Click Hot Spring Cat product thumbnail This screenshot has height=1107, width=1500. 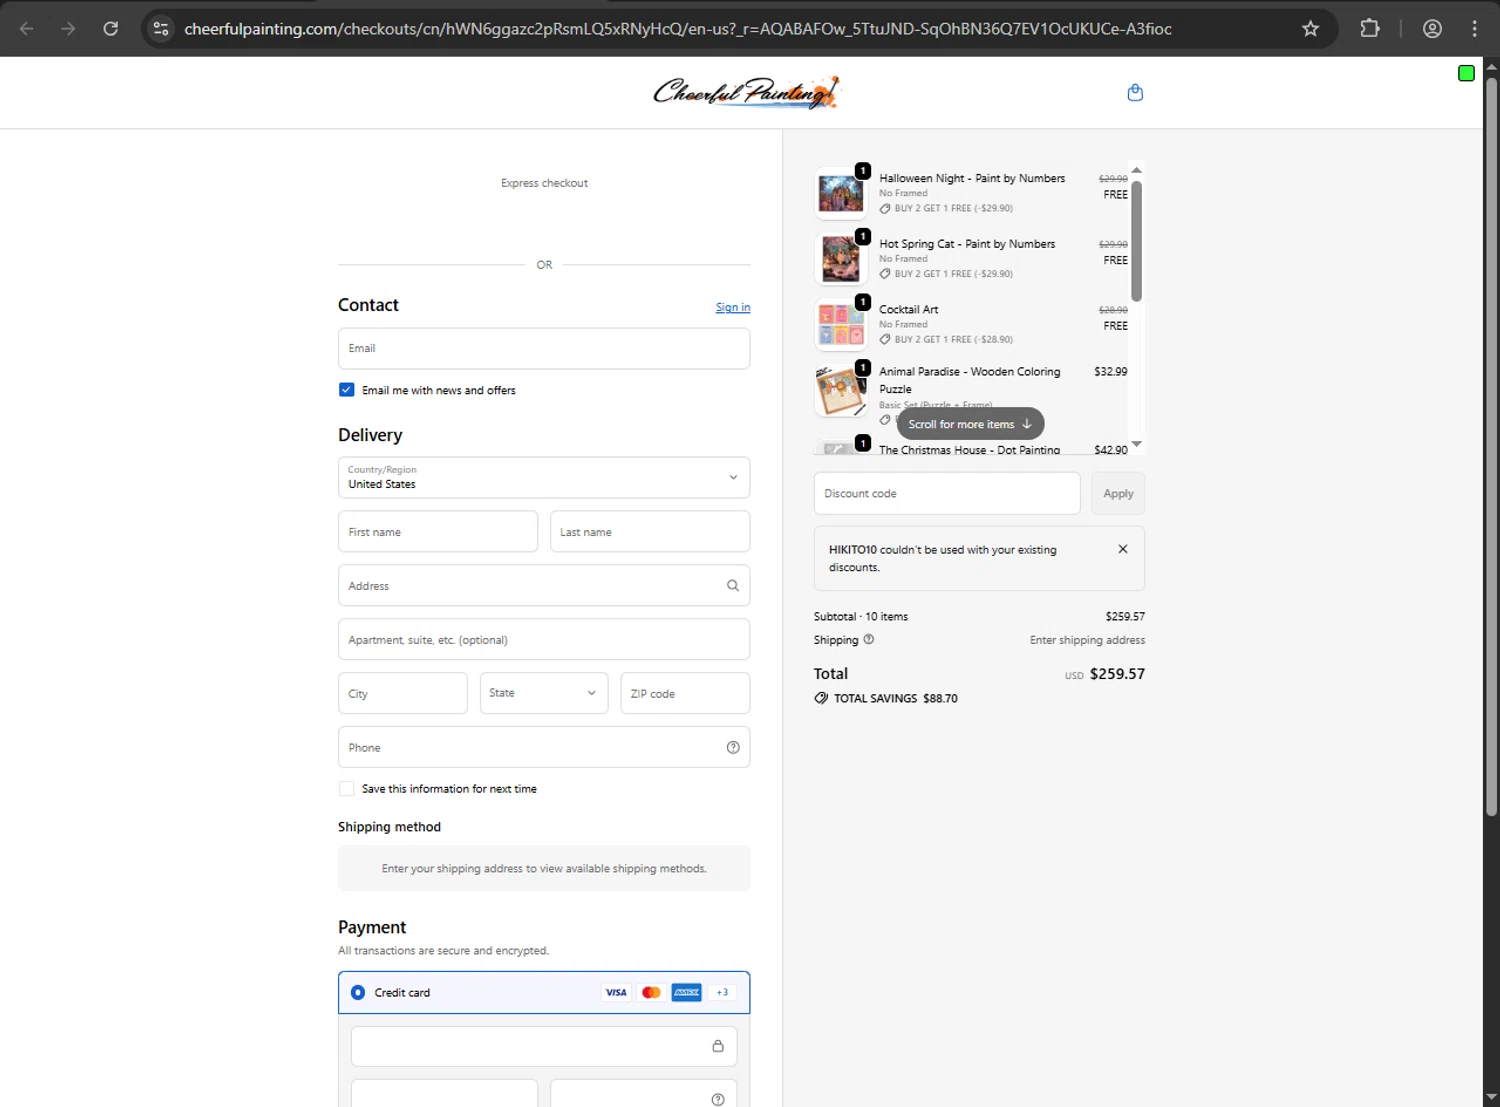[x=841, y=259]
